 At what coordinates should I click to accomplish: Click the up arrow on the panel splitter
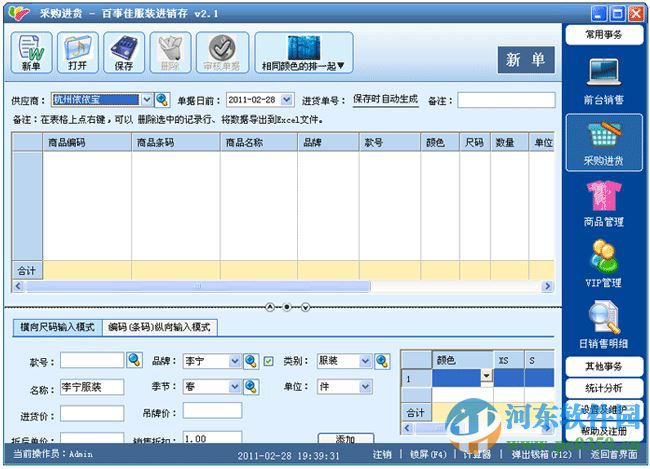coord(270,307)
